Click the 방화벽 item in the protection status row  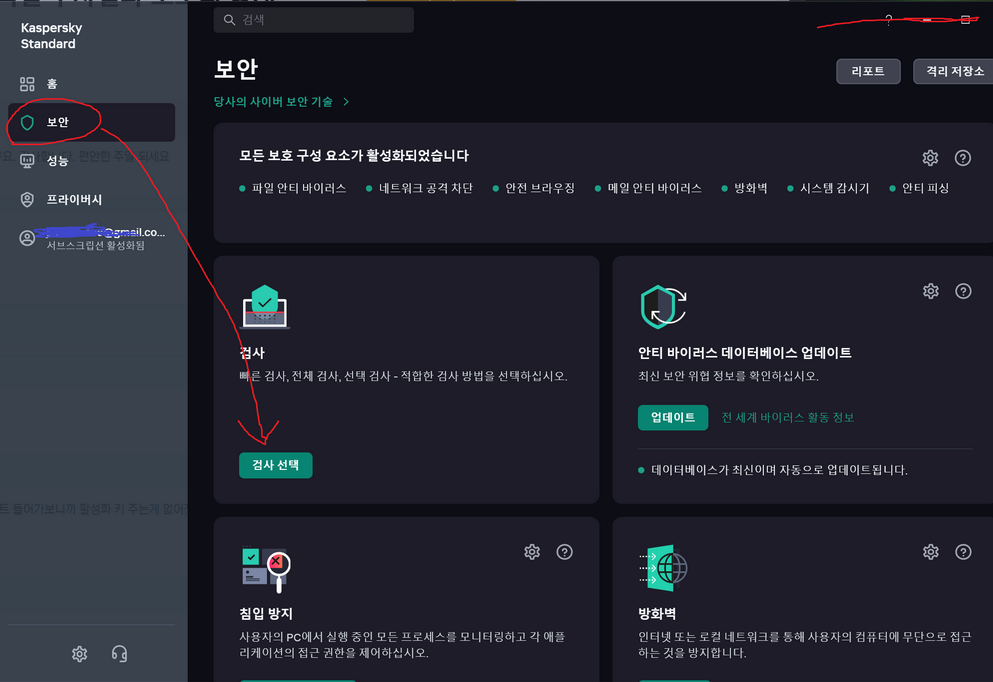(744, 188)
